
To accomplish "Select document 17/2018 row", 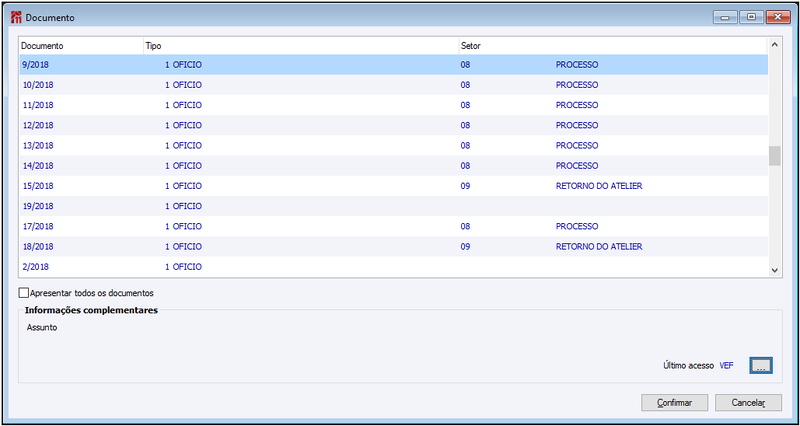I will click(x=393, y=227).
